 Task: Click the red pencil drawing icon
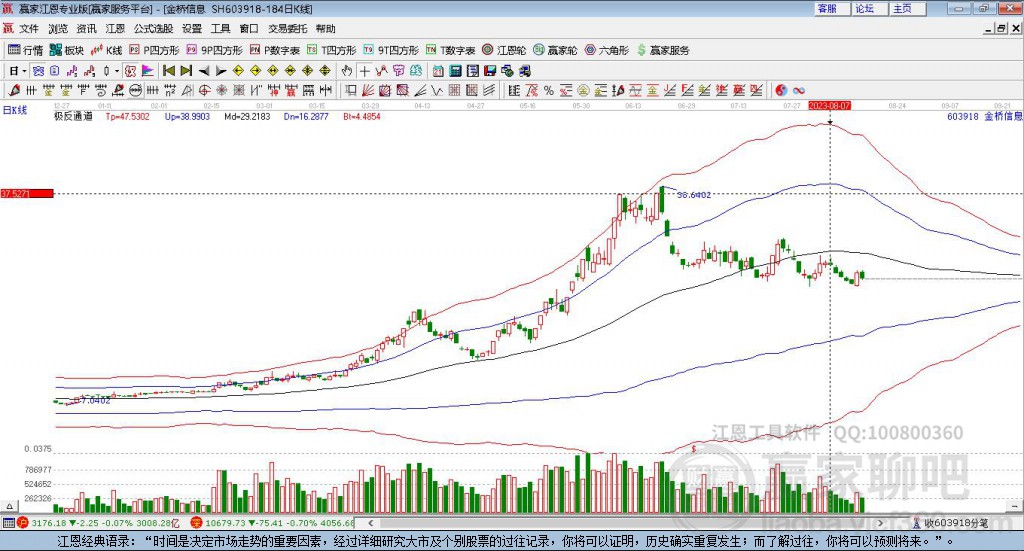coord(14,90)
